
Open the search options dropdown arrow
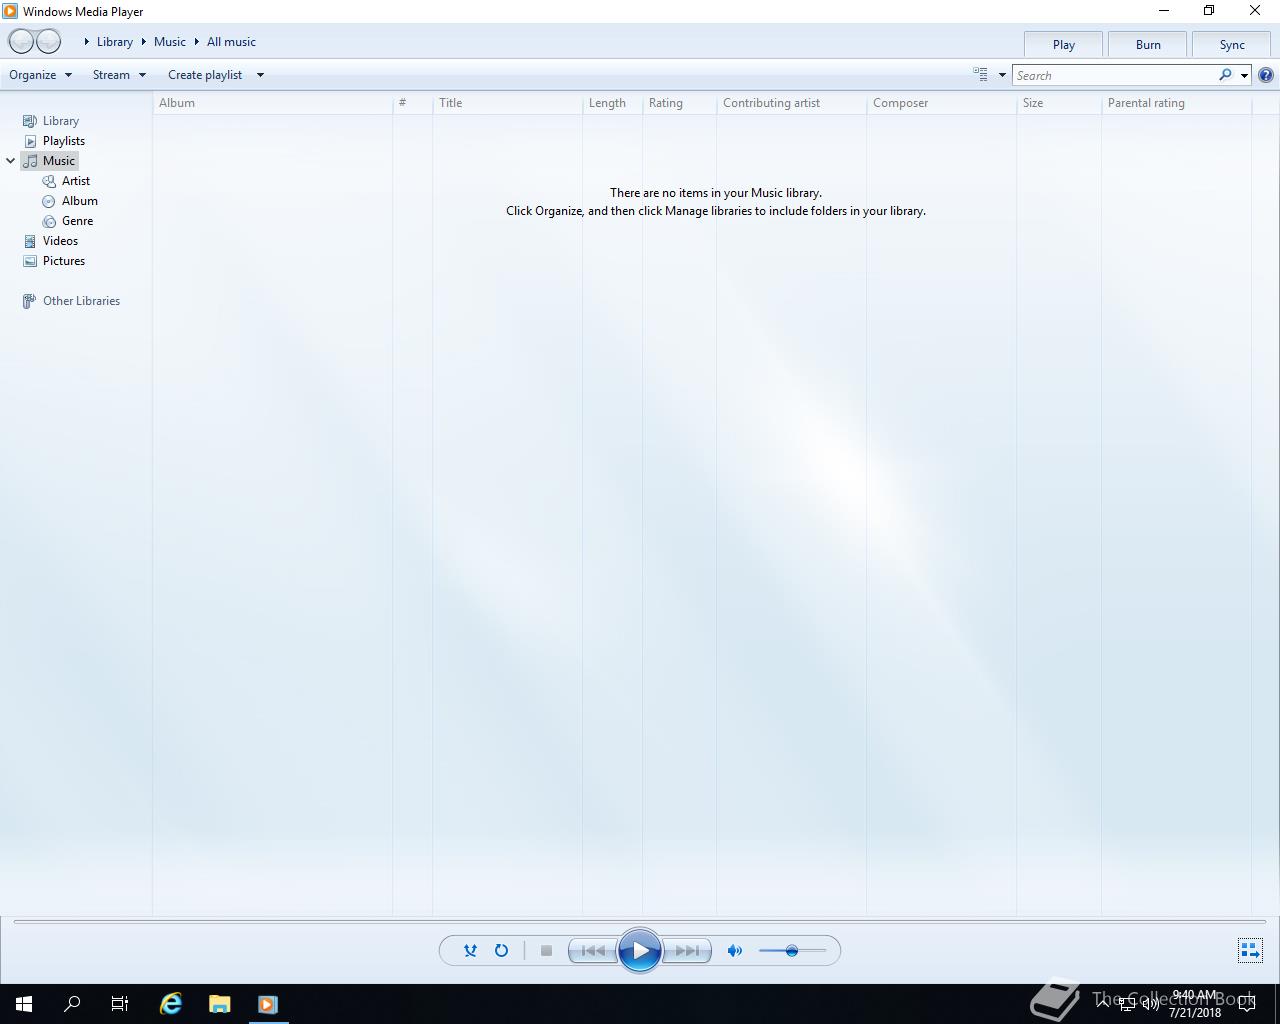point(1244,75)
